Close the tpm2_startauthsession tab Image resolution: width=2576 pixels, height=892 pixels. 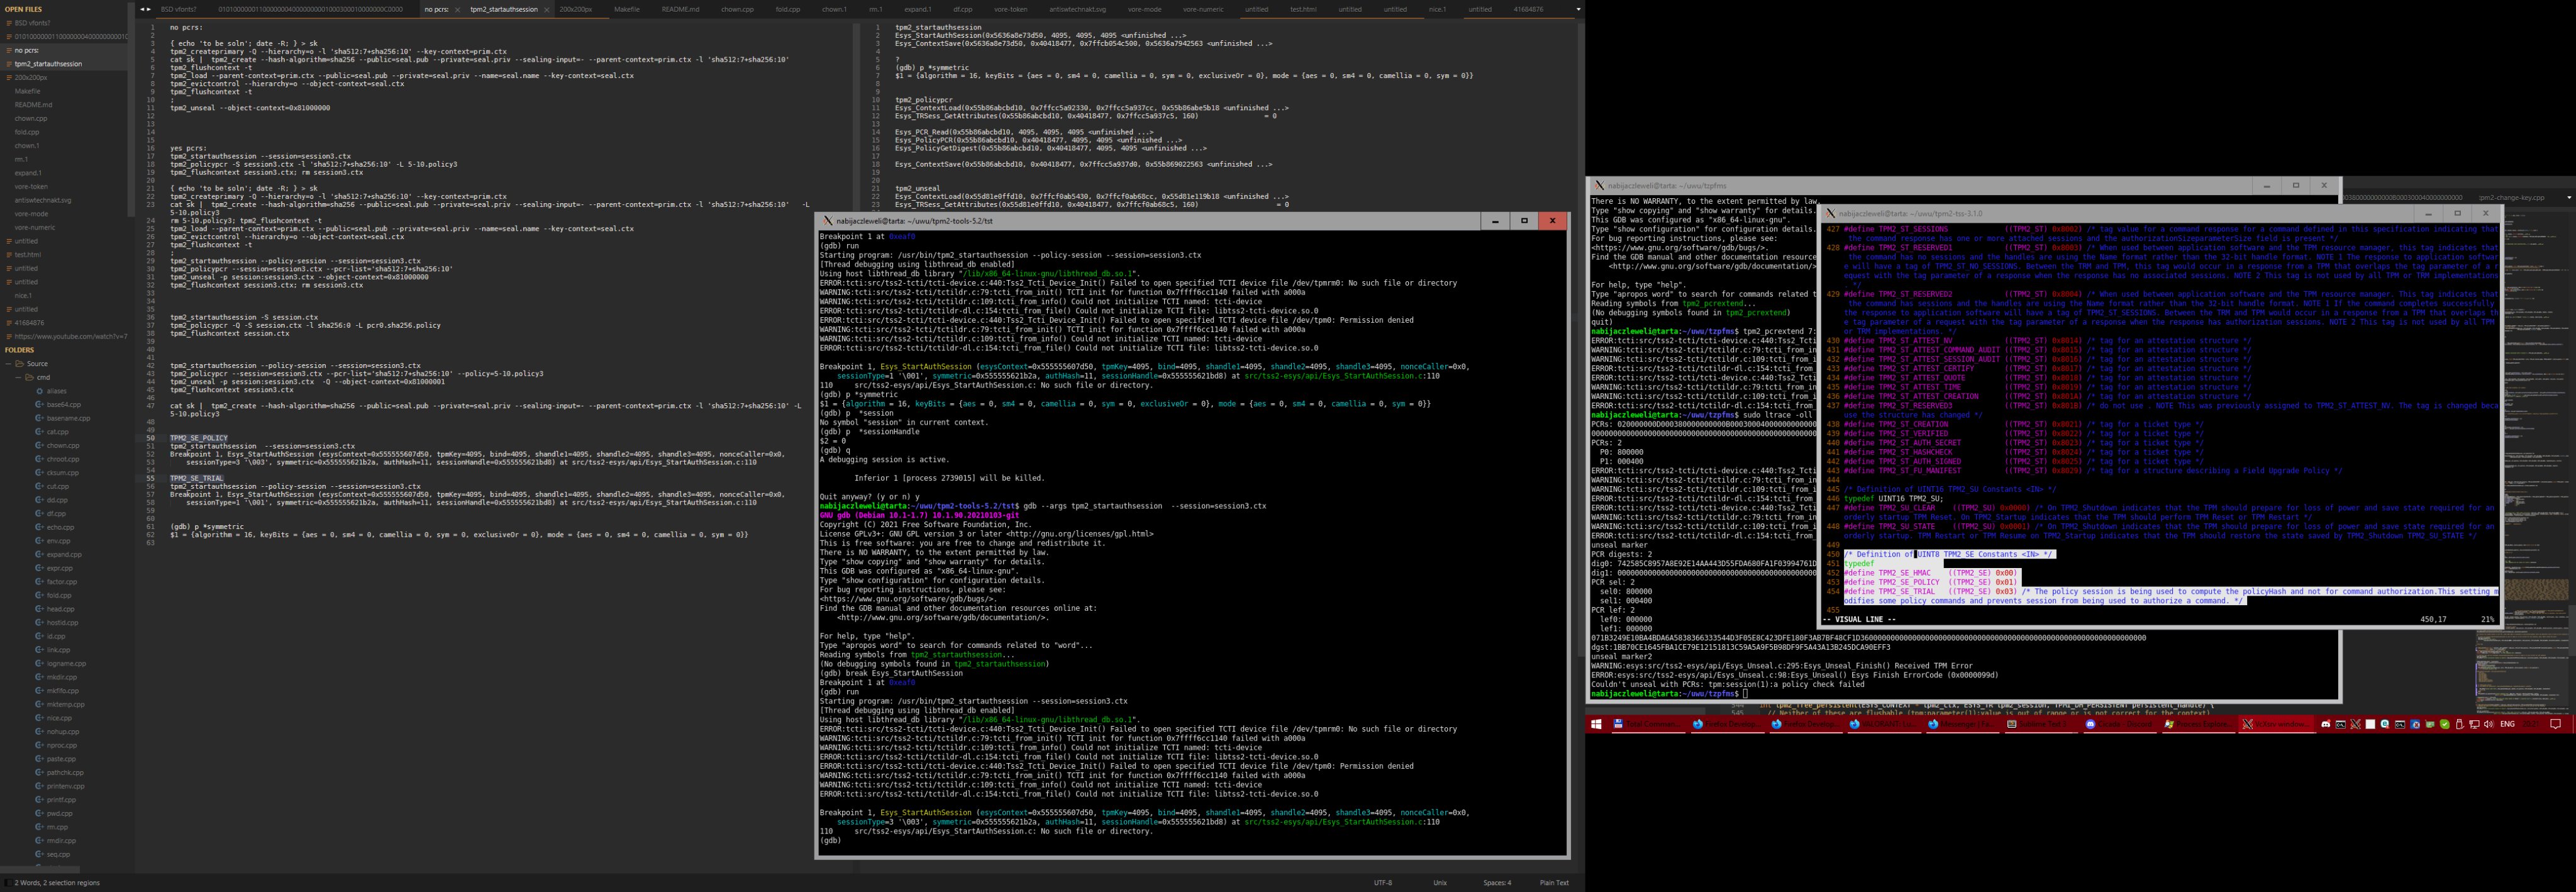547,9
